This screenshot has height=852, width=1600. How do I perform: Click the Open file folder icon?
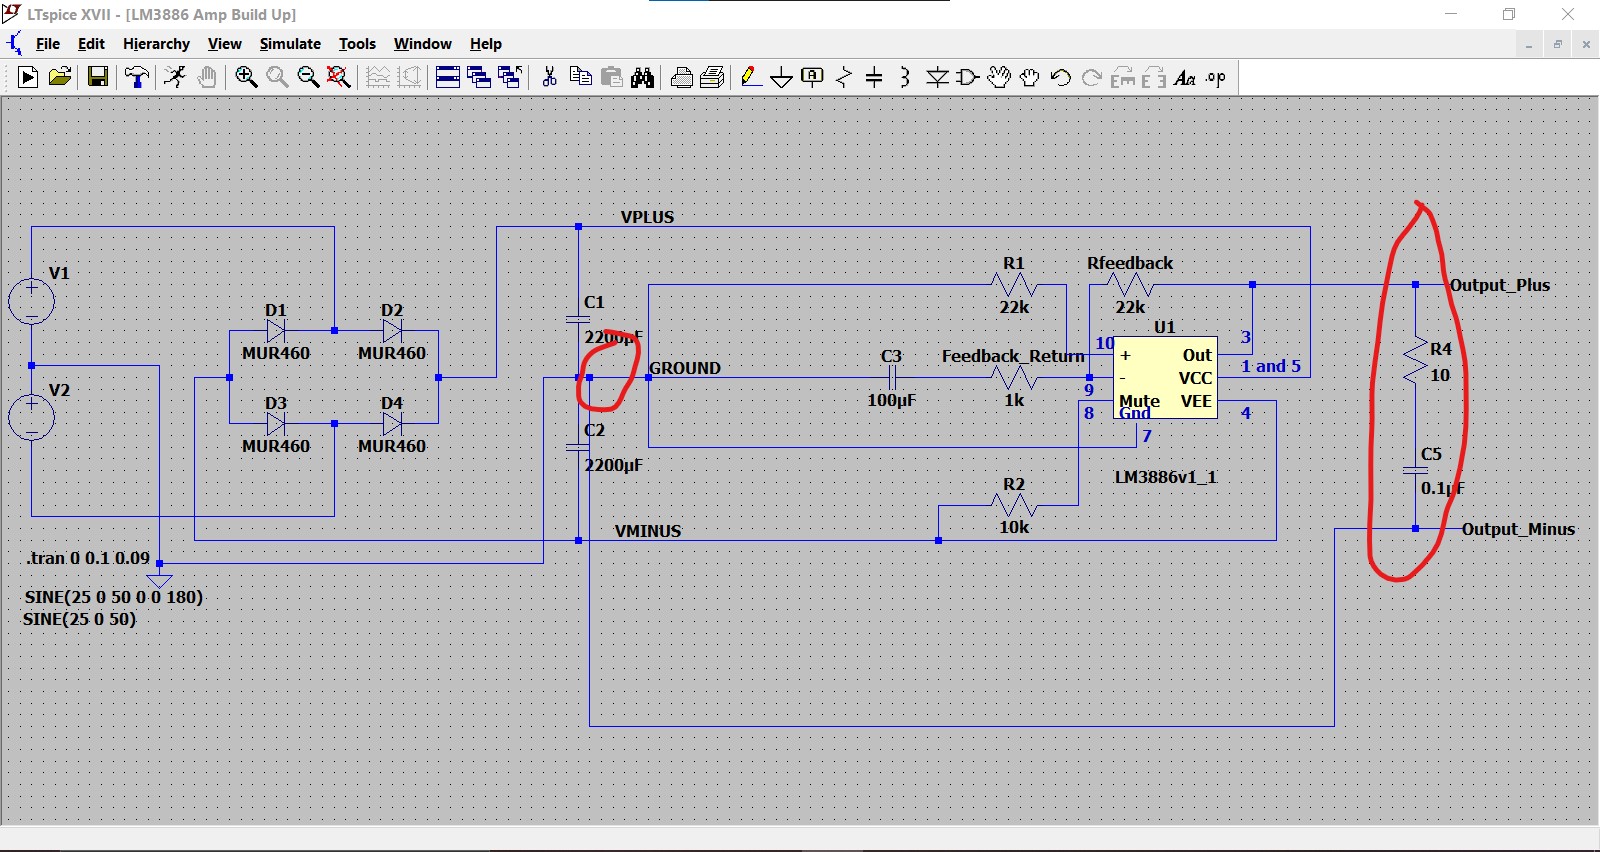coord(60,77)
